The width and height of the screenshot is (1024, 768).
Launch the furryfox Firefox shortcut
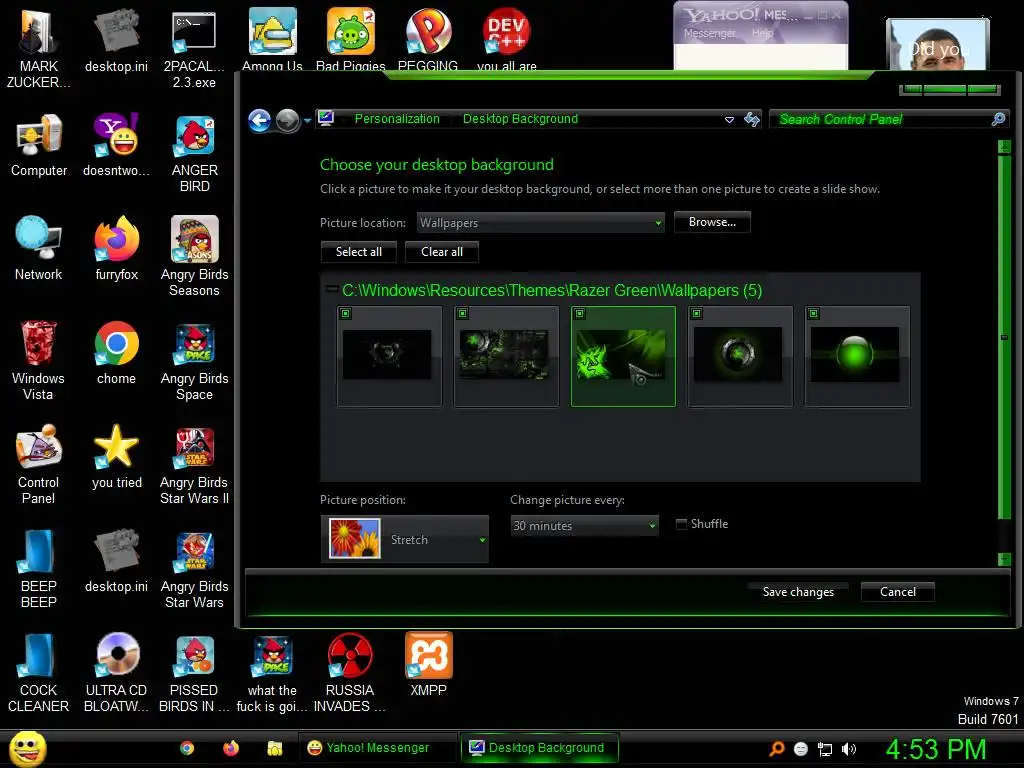[116, 249]
